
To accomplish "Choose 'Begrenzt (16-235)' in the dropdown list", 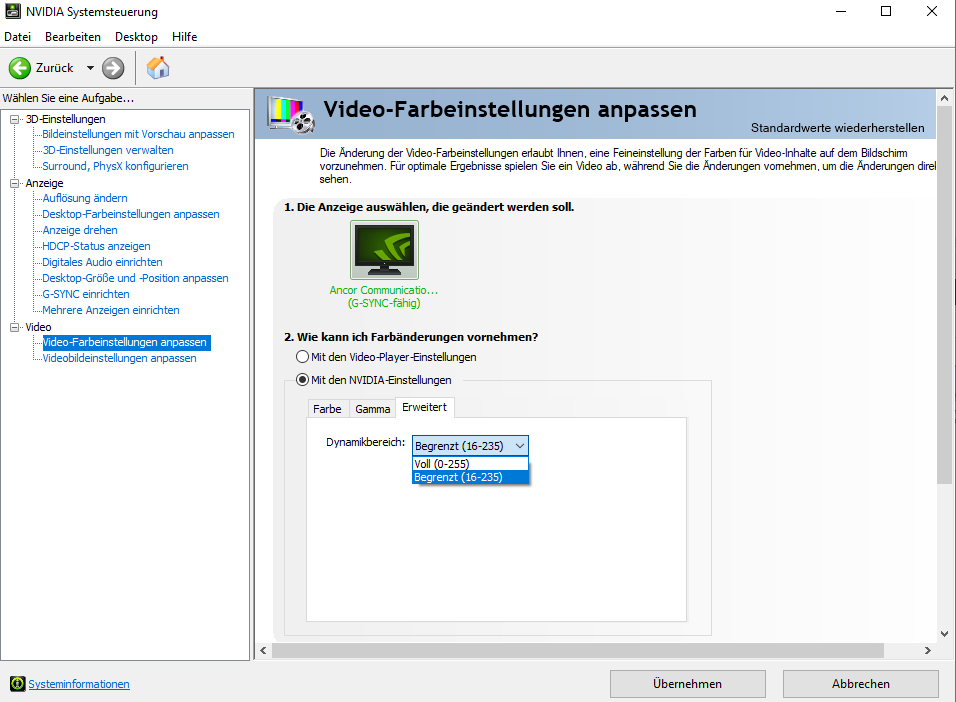I will click(x=470, y=477).
